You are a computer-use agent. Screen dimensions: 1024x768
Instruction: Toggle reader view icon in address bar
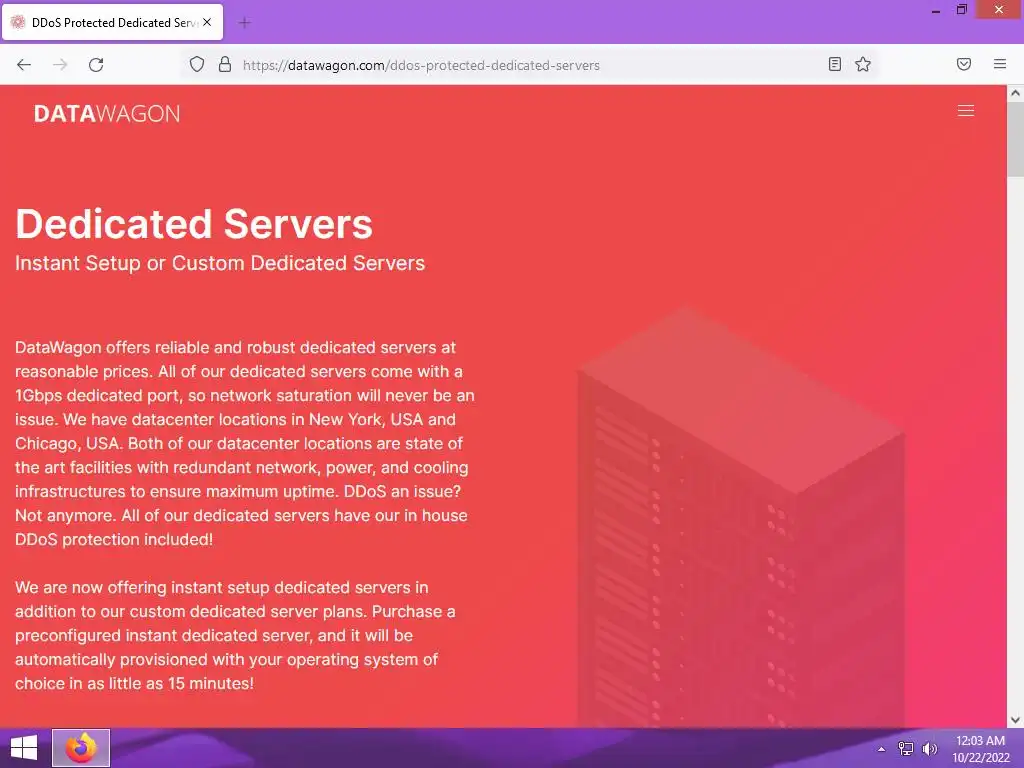pos(834,64)
